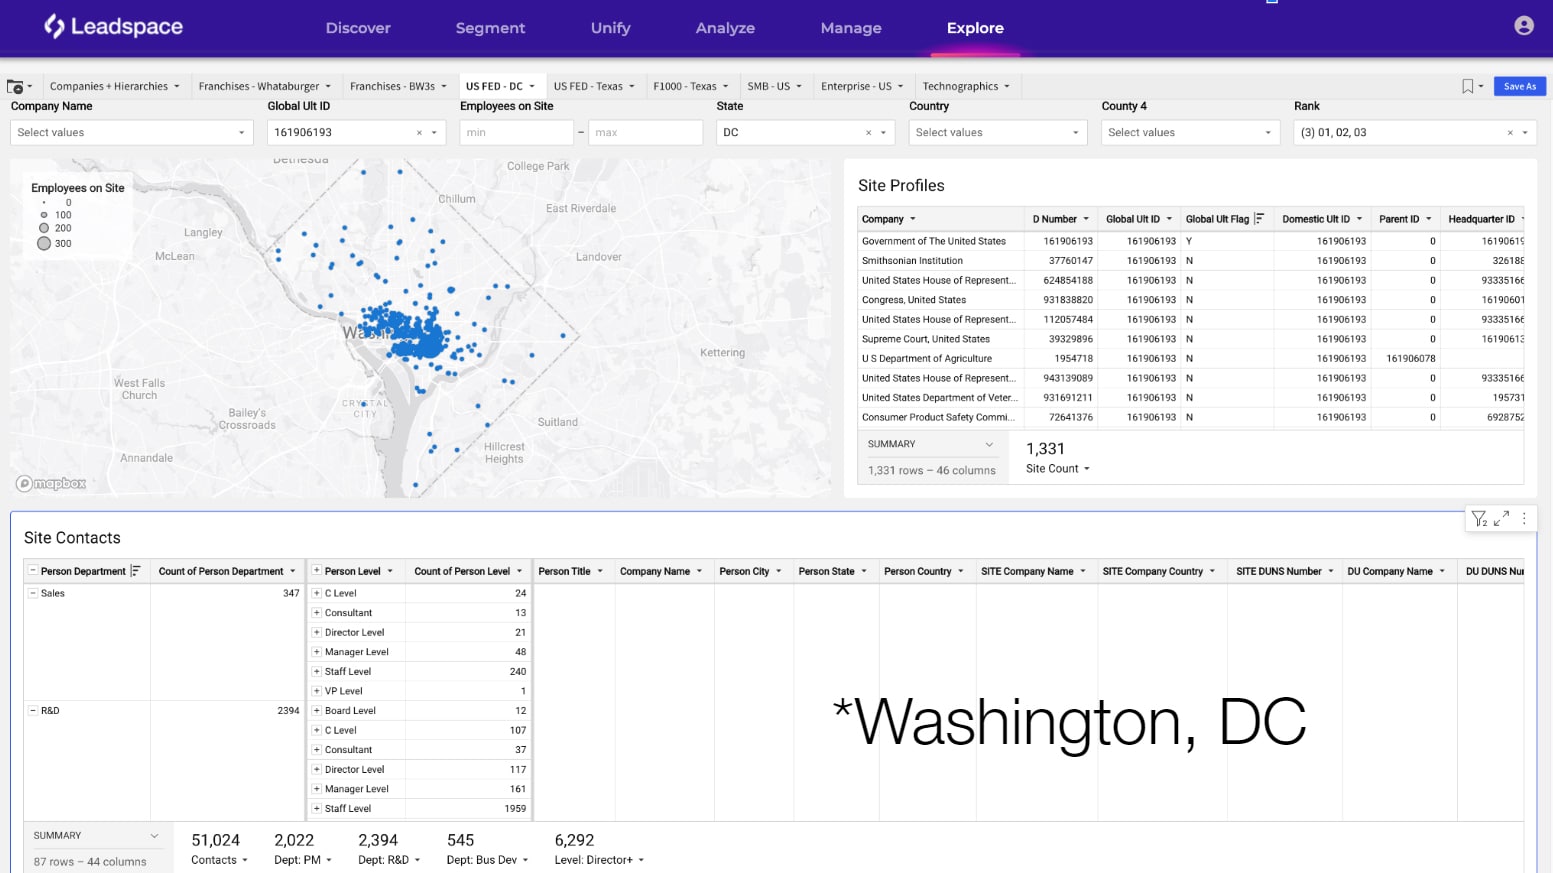
Task: Collapse the Sales department group
Action: pyautogui.click(x=33, y=593)
